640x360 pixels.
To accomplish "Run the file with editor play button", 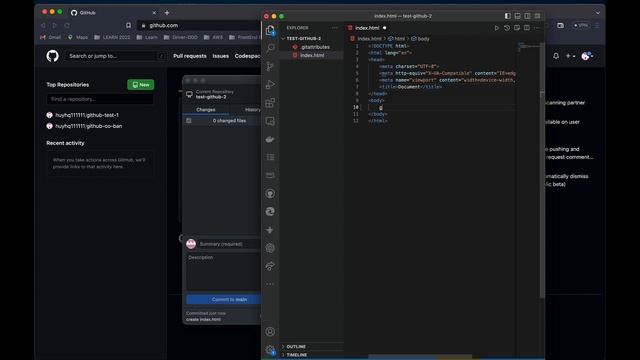I will pyautogui.click(x=497, y=28).
